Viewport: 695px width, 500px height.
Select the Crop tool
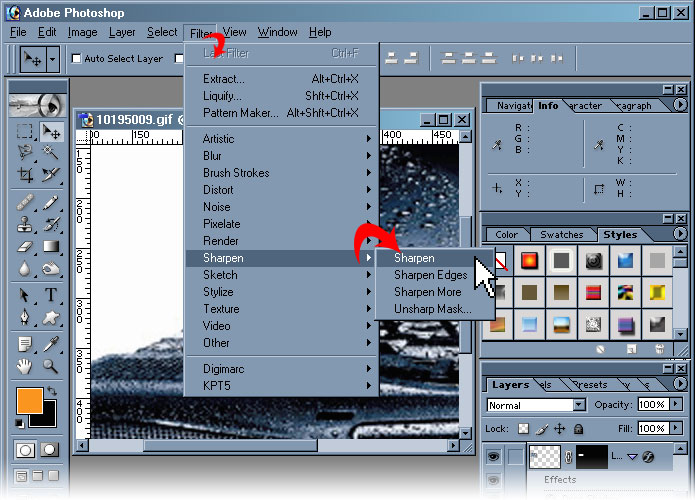coord(24,175)
